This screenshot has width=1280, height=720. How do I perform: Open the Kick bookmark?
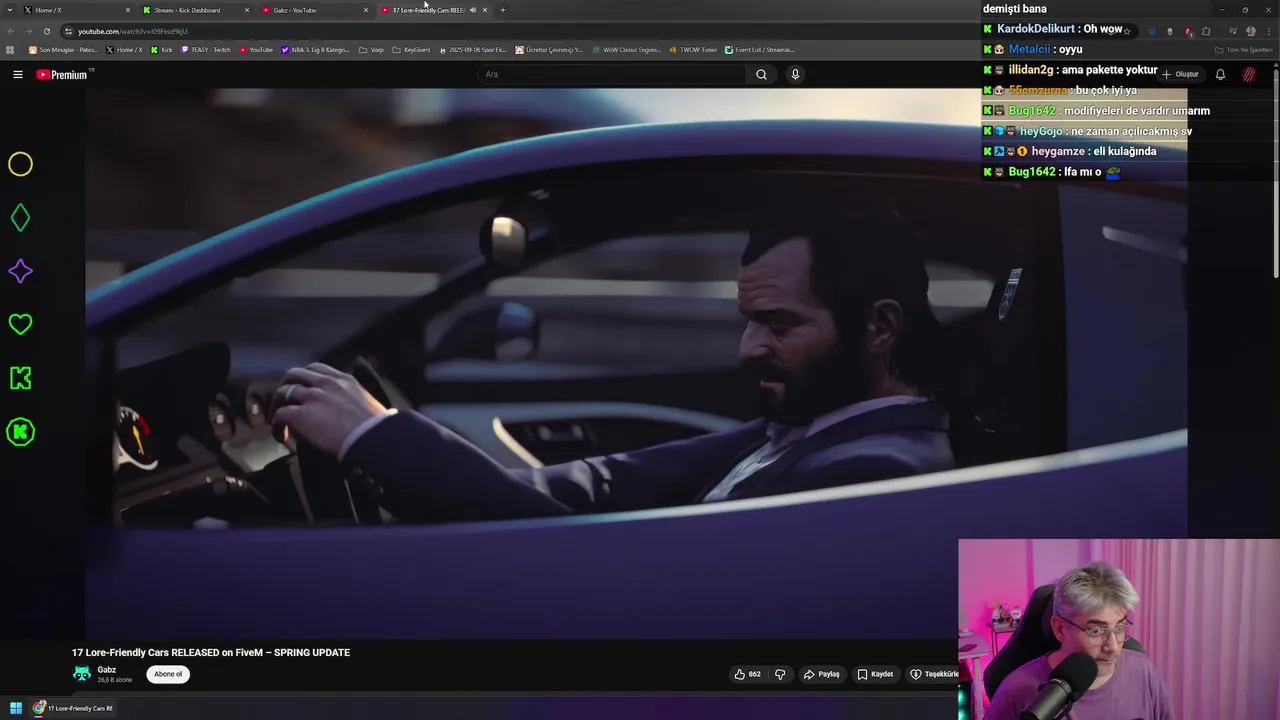coord(161,50)
